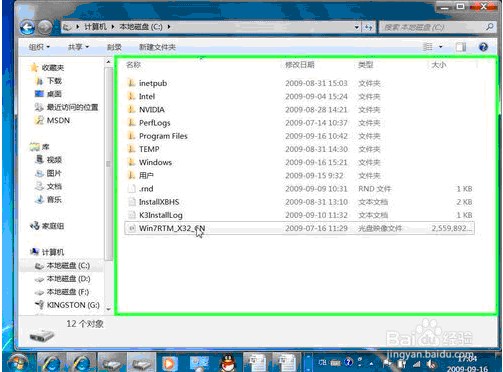Open address bar history dropdown arrow

coord(356,27)
